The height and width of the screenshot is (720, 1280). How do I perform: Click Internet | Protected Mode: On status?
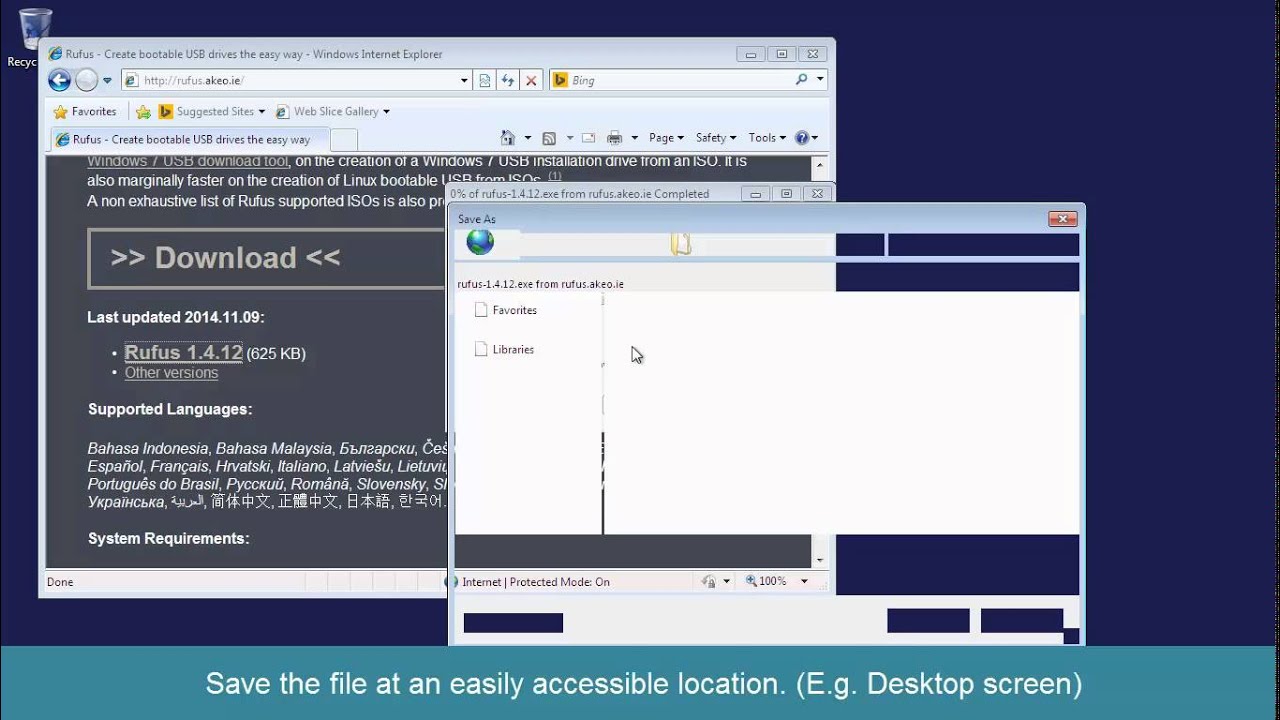[x=536, y=582]
